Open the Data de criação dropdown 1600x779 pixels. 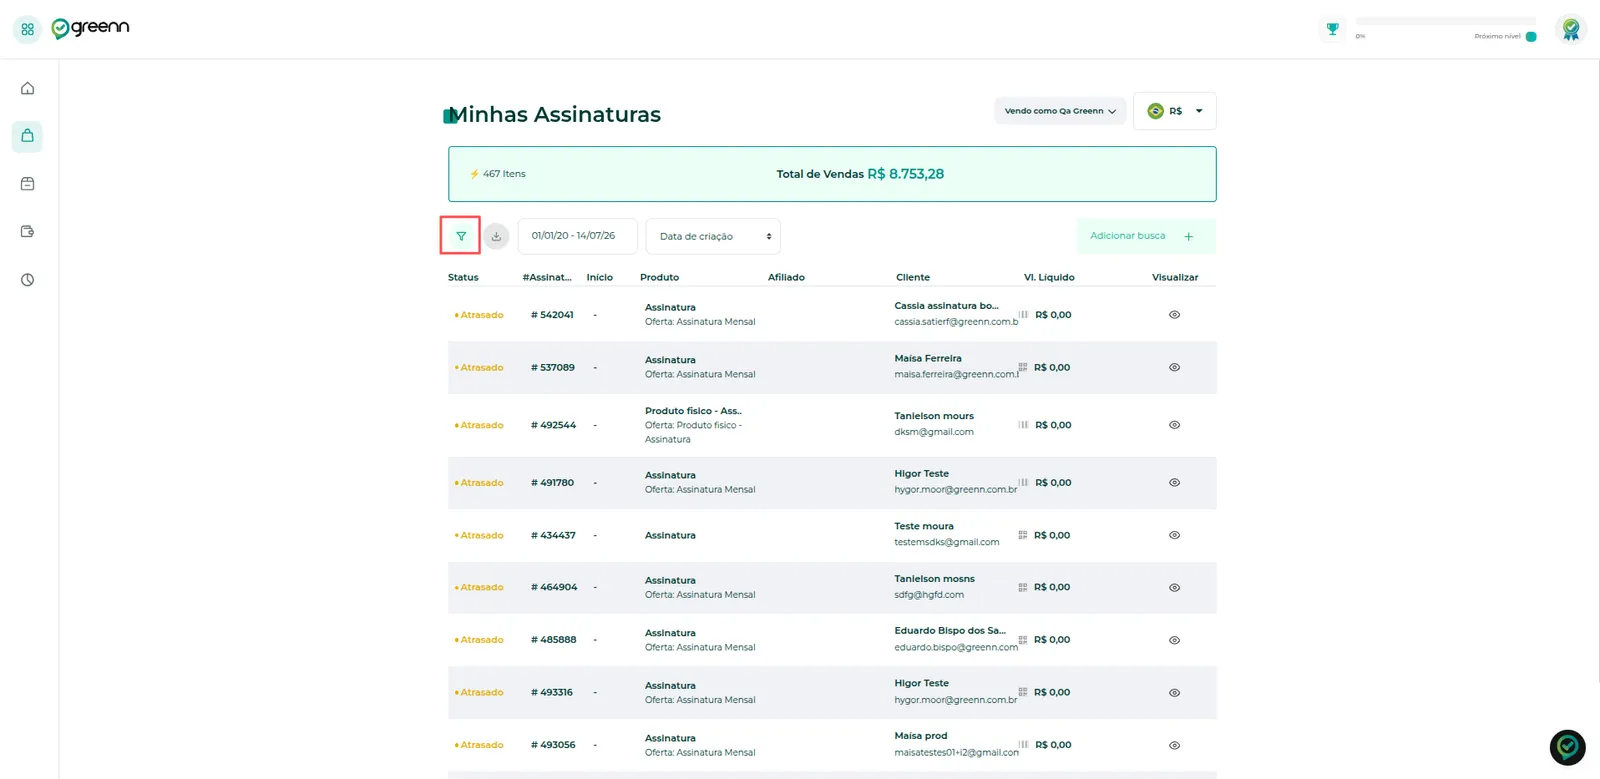(713, 237)
